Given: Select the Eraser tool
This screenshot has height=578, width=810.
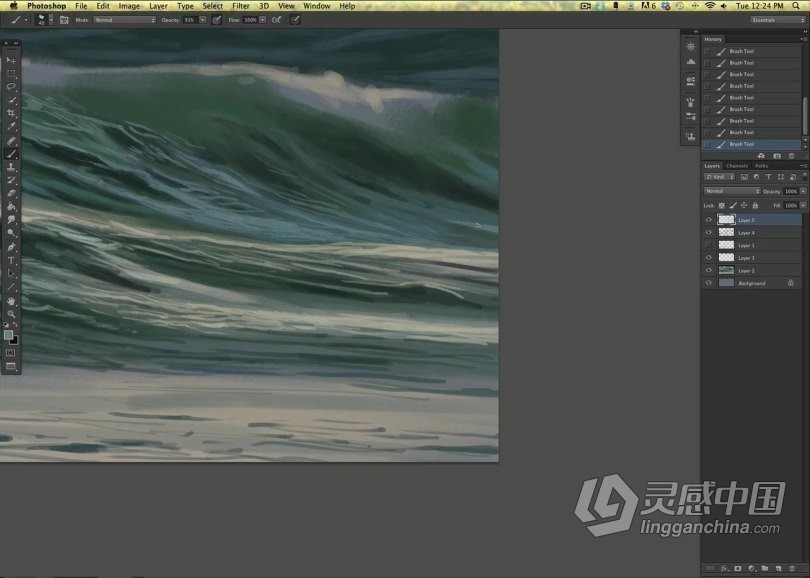Looking at the screenshot, I should click(11, 193).
